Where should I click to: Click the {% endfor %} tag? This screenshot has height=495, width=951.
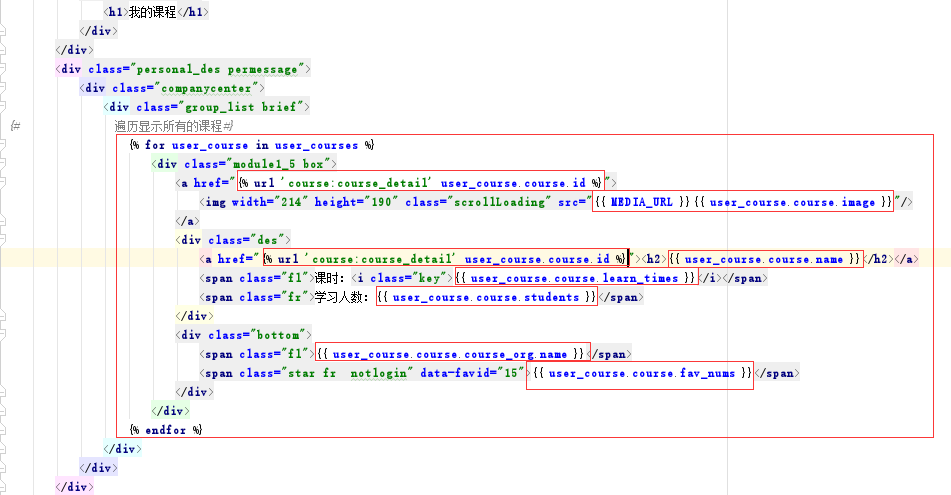click(166, 430)
